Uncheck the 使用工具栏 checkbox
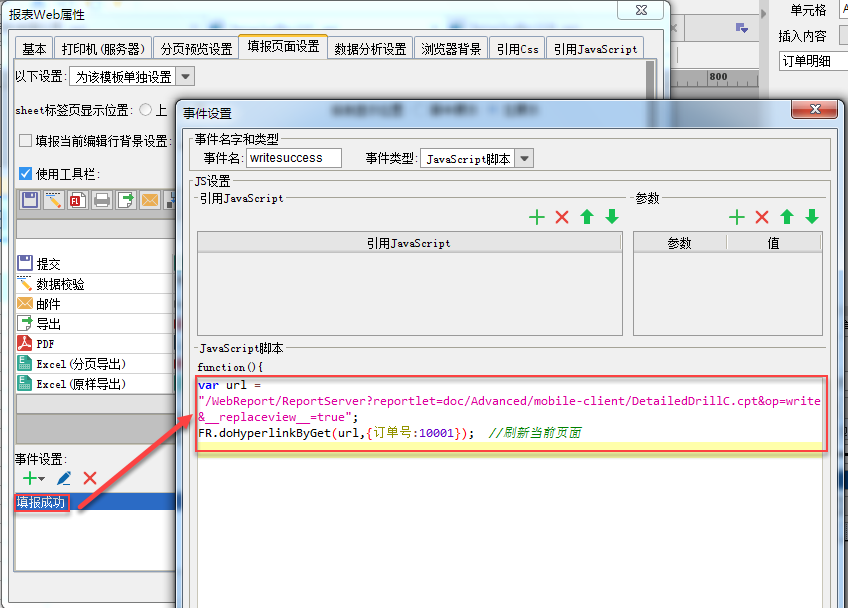This screenshot has width=848, height=608. click(25, 174)
